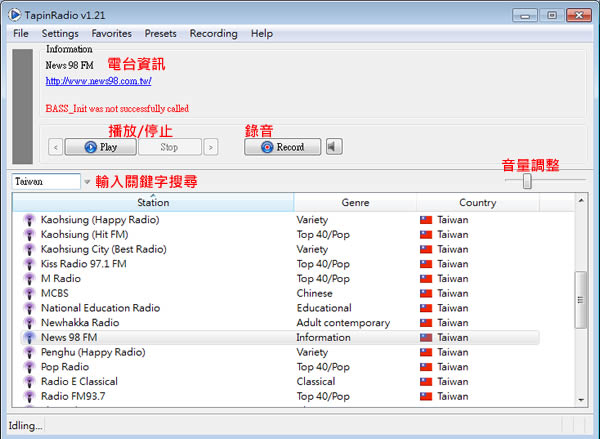Image resolution: width=600 pixels, height=439 pixels.
Task: Click the Kiss Radio 97.1 FM station icon
Action: click(29, 264)
